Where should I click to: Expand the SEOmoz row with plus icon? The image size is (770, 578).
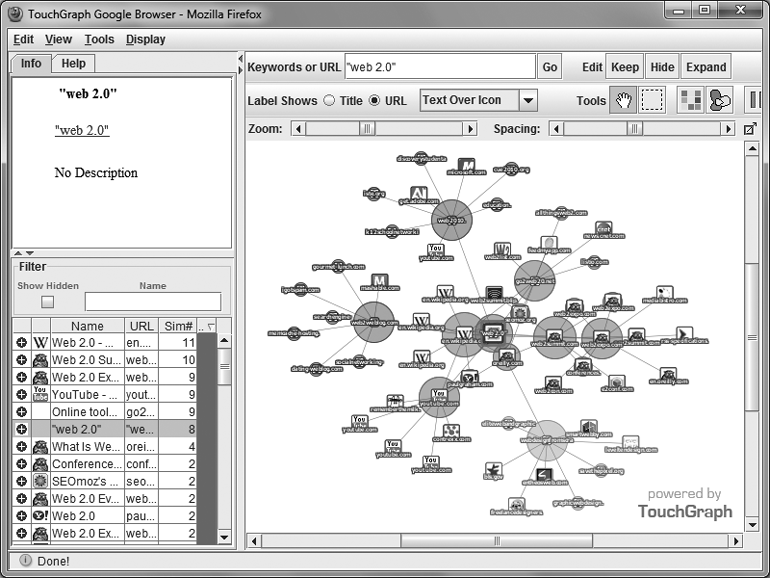click(21, 481)
